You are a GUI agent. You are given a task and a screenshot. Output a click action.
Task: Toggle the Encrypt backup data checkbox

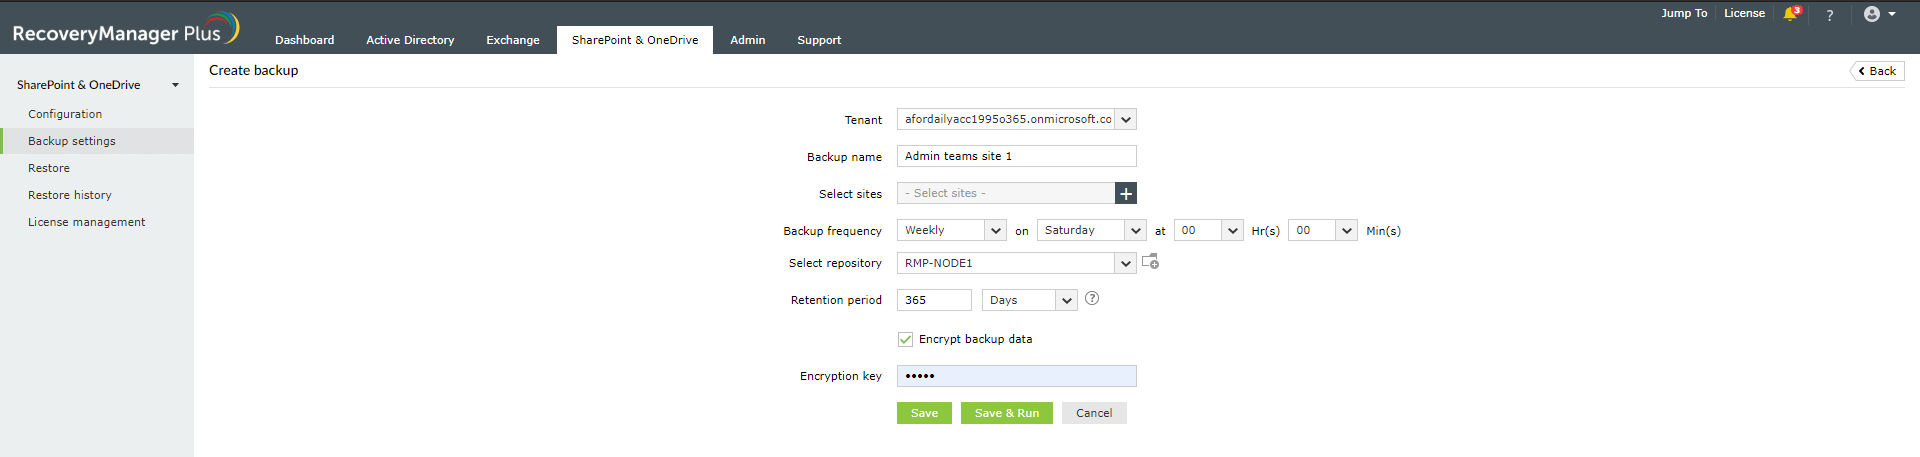[905, 339]
